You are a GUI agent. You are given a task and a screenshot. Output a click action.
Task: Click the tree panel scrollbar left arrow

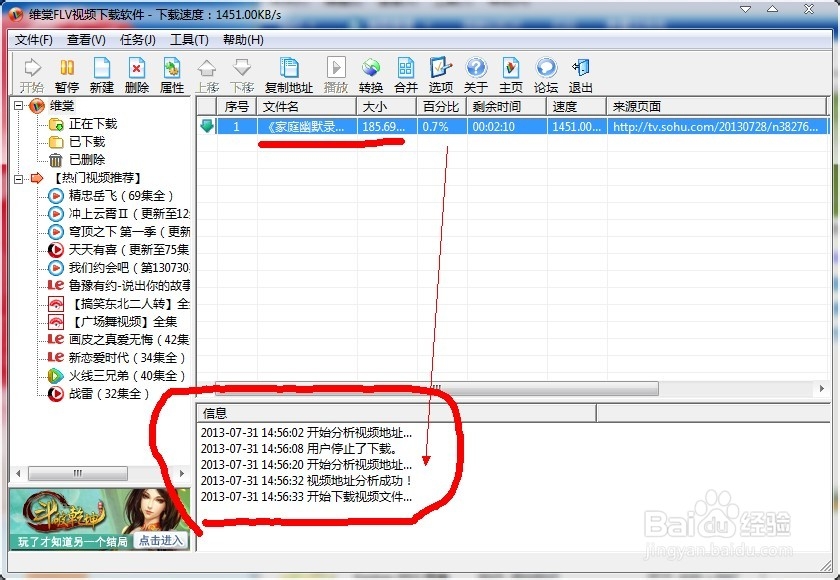pos(19,473)
